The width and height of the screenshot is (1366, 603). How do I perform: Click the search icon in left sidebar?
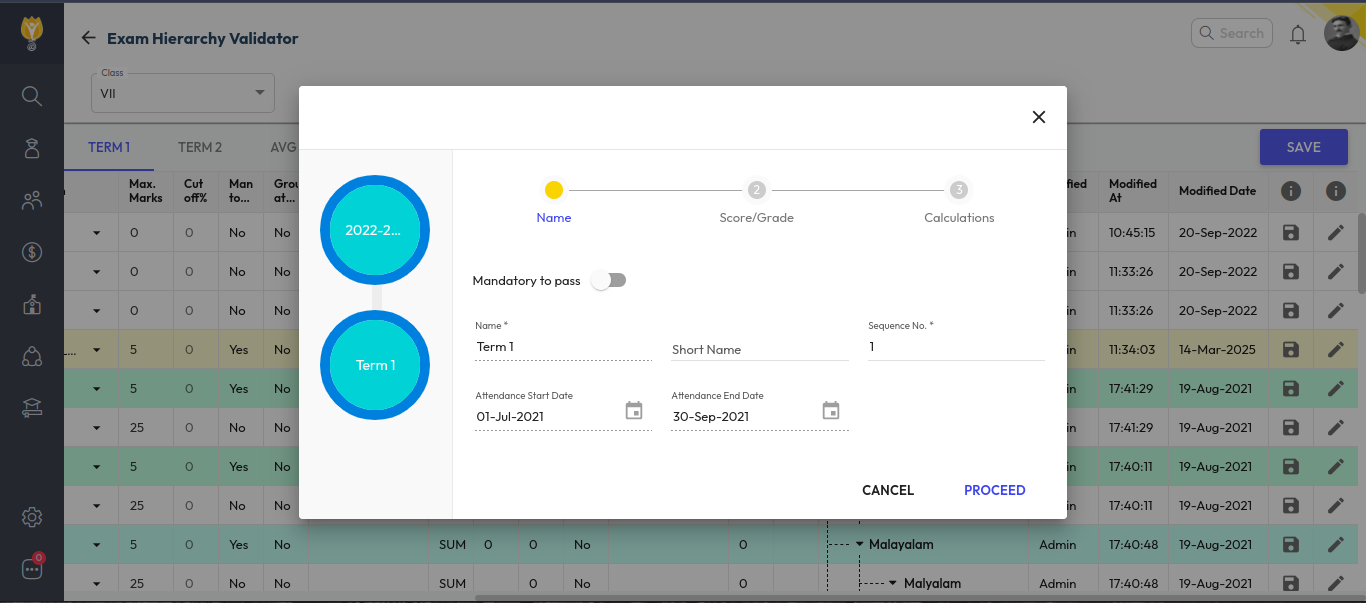(32, 96)
